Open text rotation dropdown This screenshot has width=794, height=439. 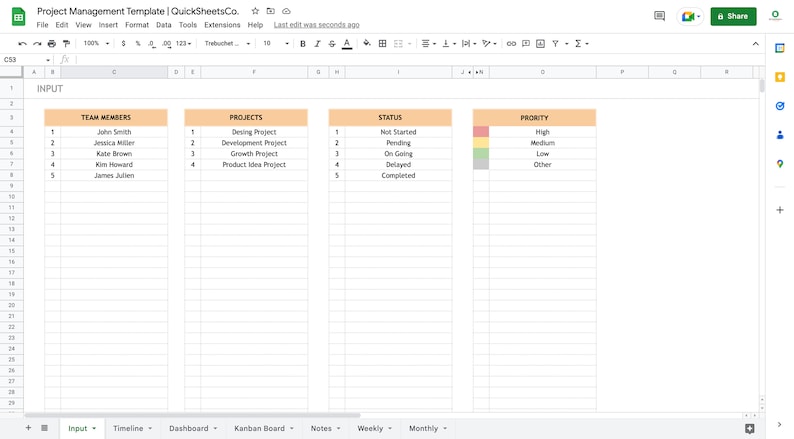(489, 44)
